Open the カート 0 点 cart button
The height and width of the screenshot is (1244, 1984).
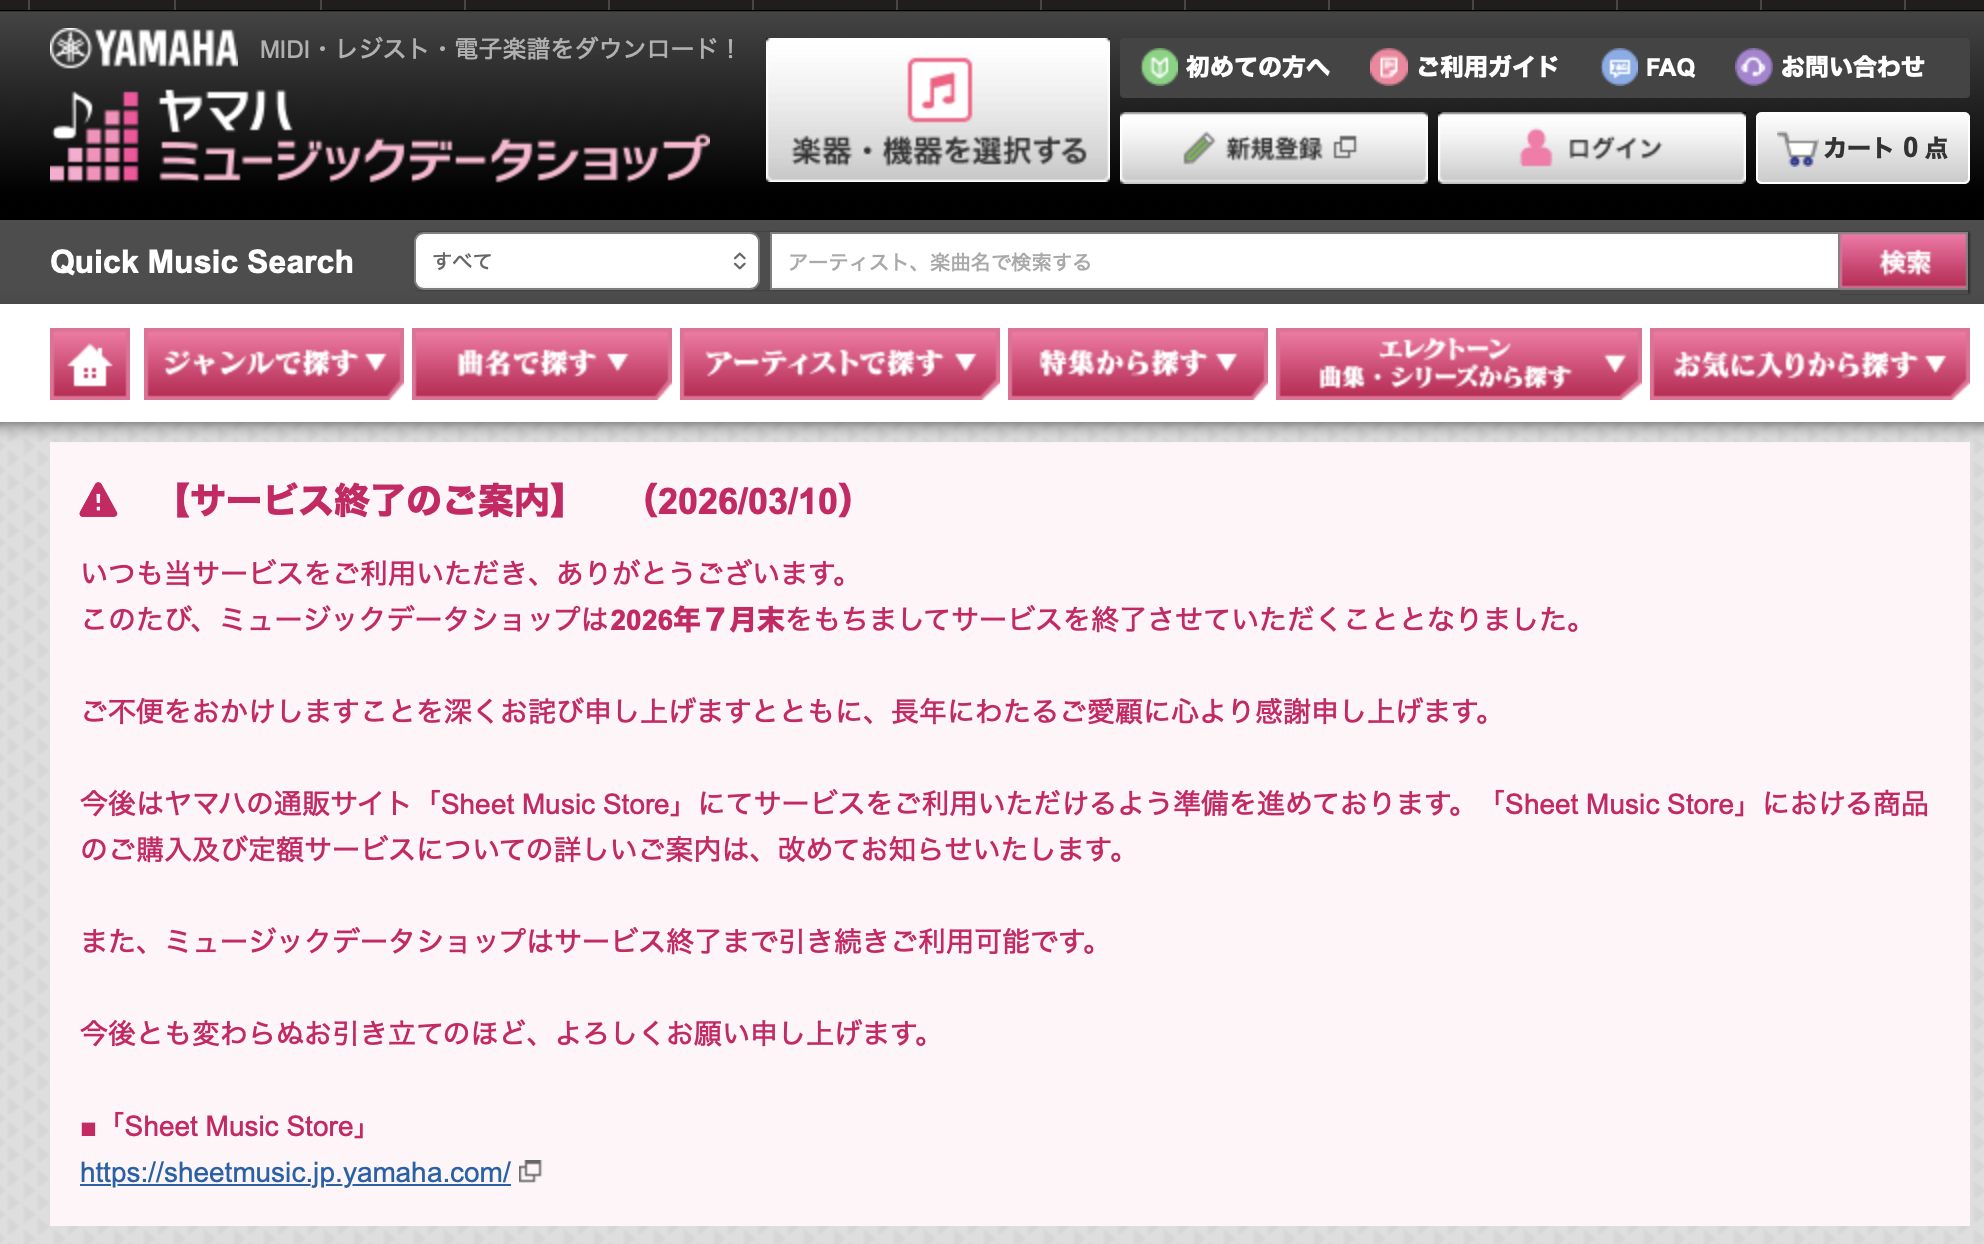pyautogui.click(x=1863, y=148)
